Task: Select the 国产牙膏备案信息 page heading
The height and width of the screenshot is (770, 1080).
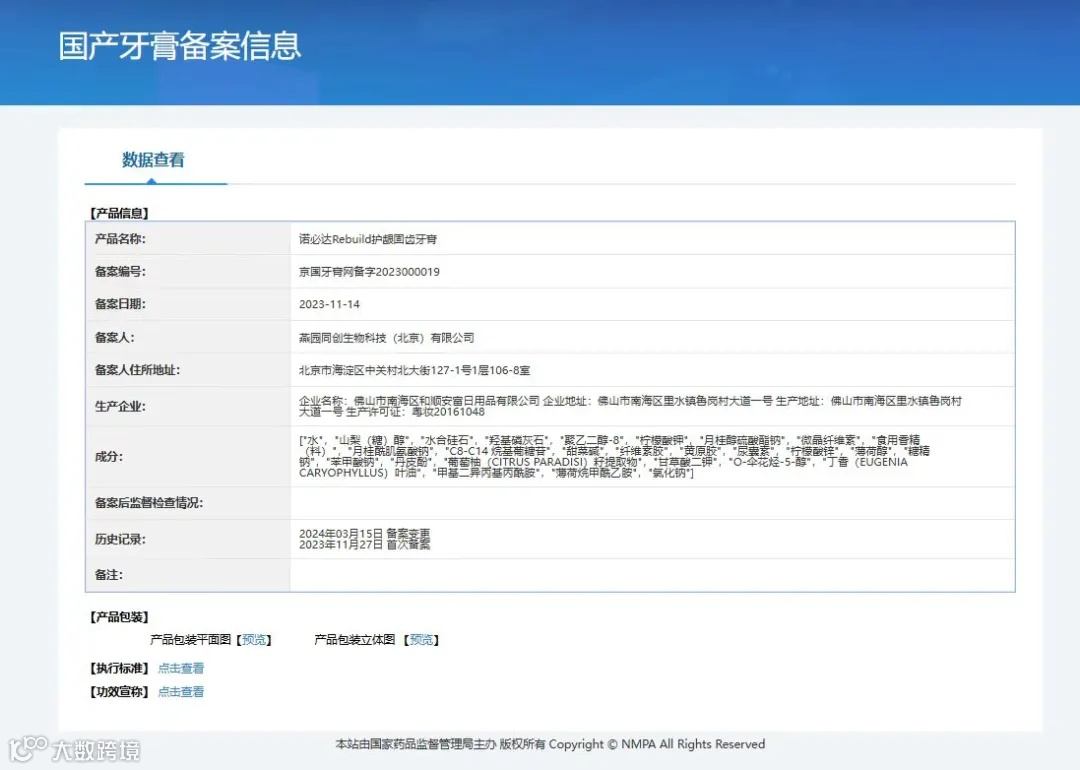Action: point(180,46)
